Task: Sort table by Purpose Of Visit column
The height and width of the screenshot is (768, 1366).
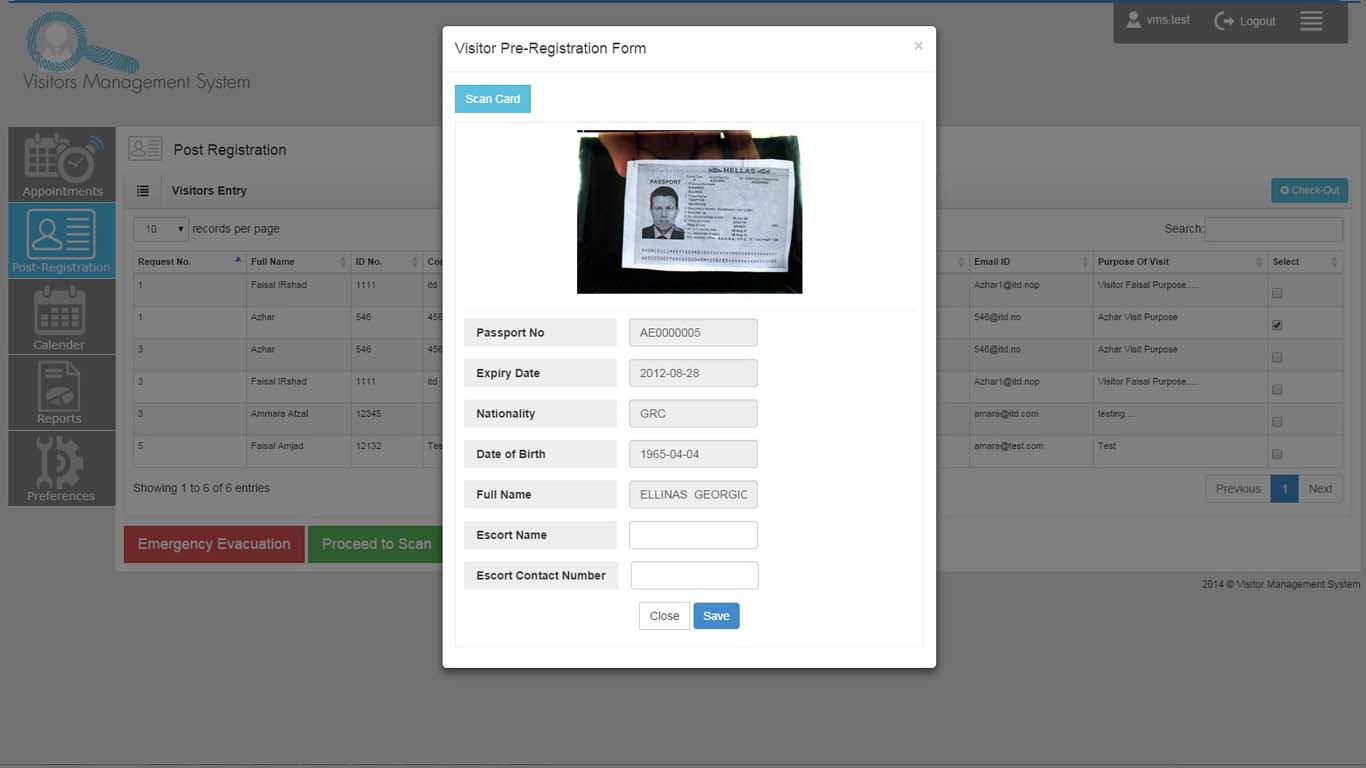Action: (x=1180, y=262)
